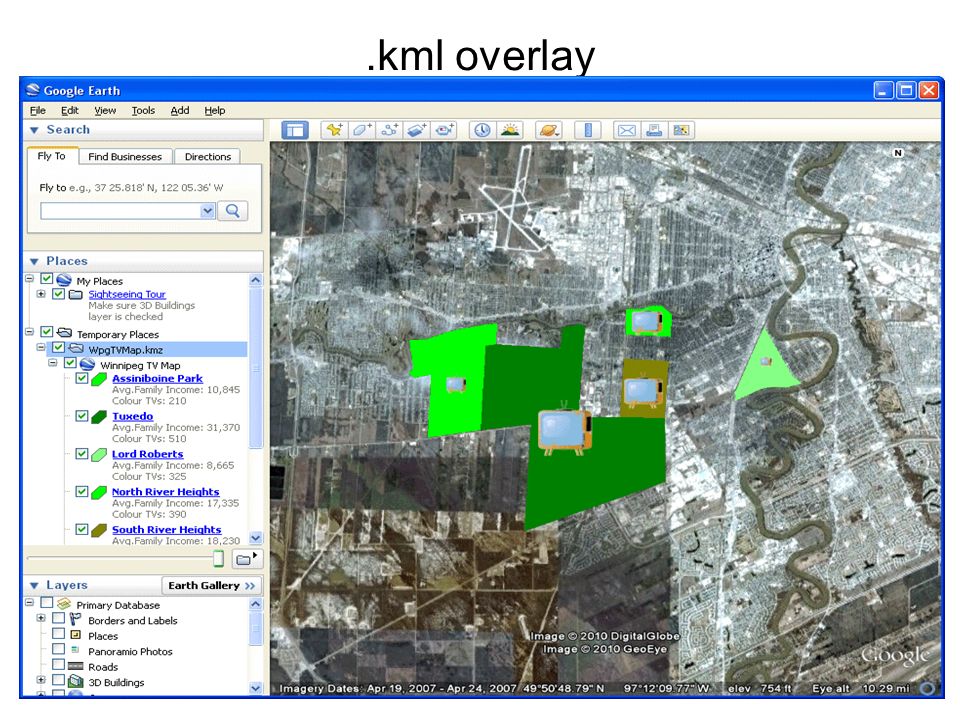The height and width of the screenshot is (720, 960).
Task: Click the large TV icon on map
Action: 565,431
